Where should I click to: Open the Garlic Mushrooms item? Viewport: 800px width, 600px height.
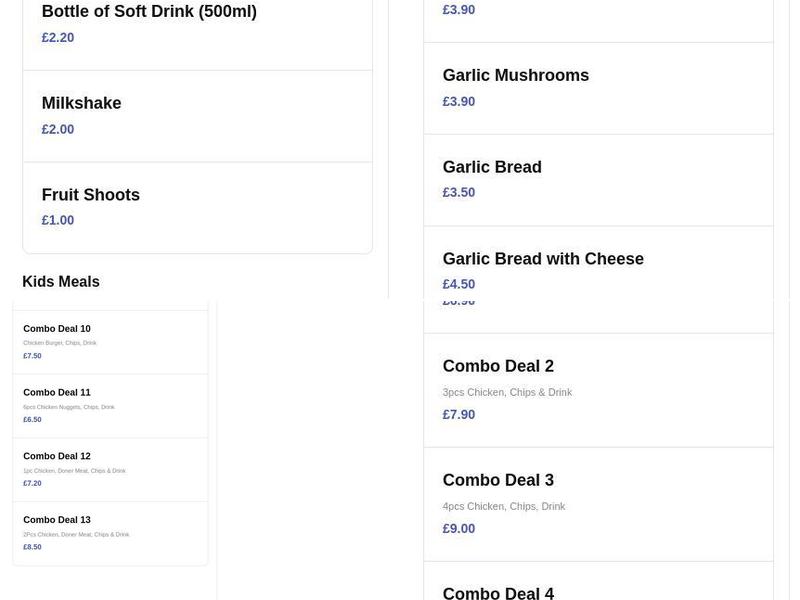(516, 75)
